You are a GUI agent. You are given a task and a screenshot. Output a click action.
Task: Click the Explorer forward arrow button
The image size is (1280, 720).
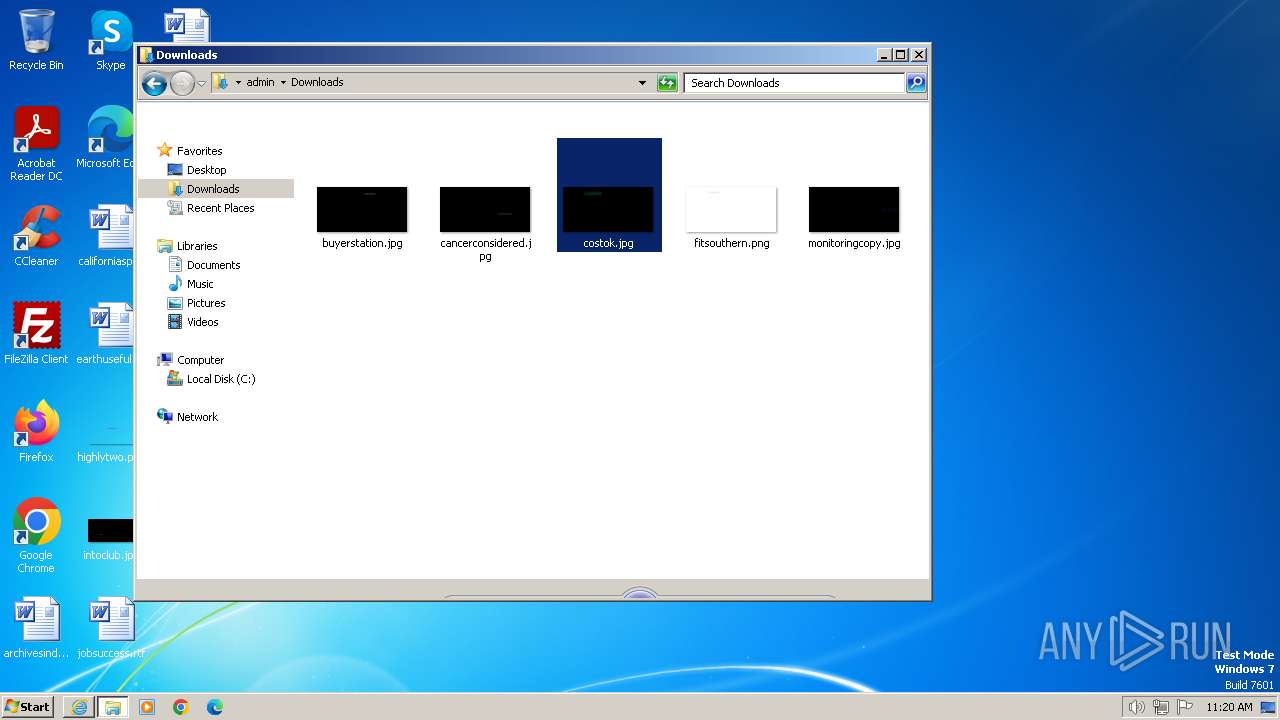(182, 83)
